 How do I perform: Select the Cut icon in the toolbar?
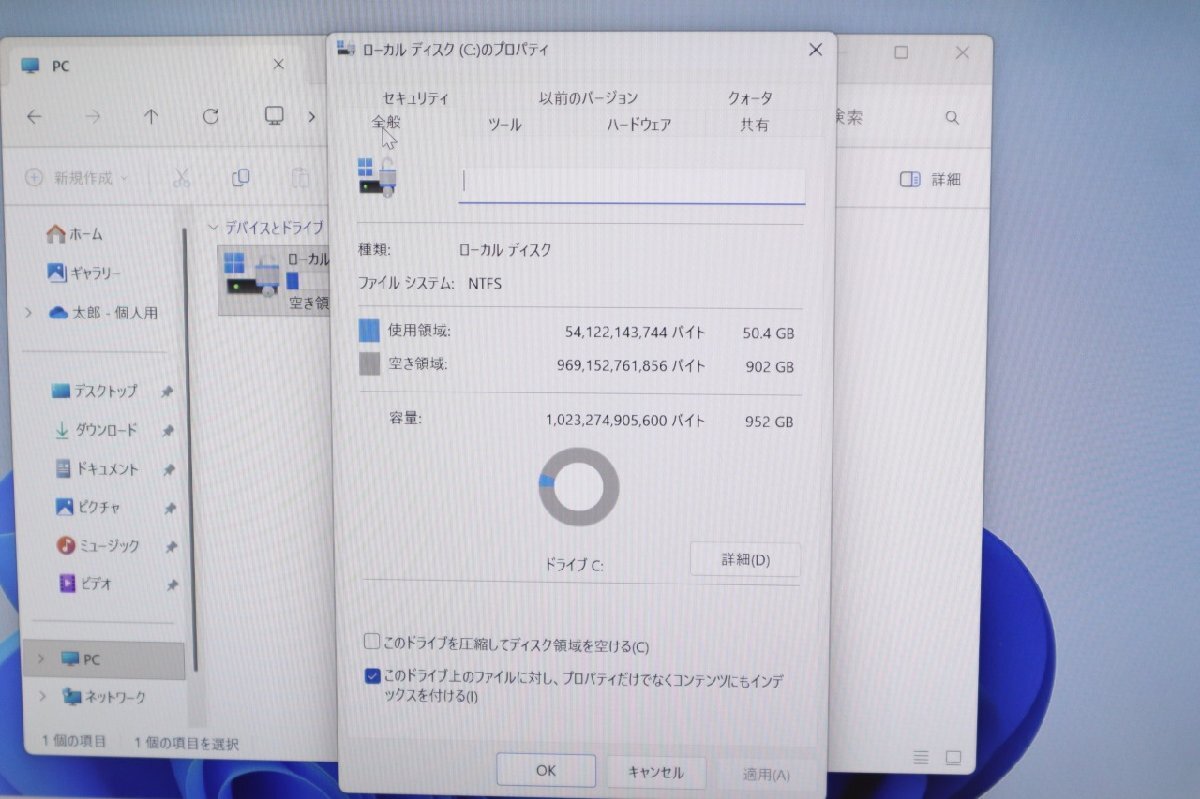pos(182,178)
